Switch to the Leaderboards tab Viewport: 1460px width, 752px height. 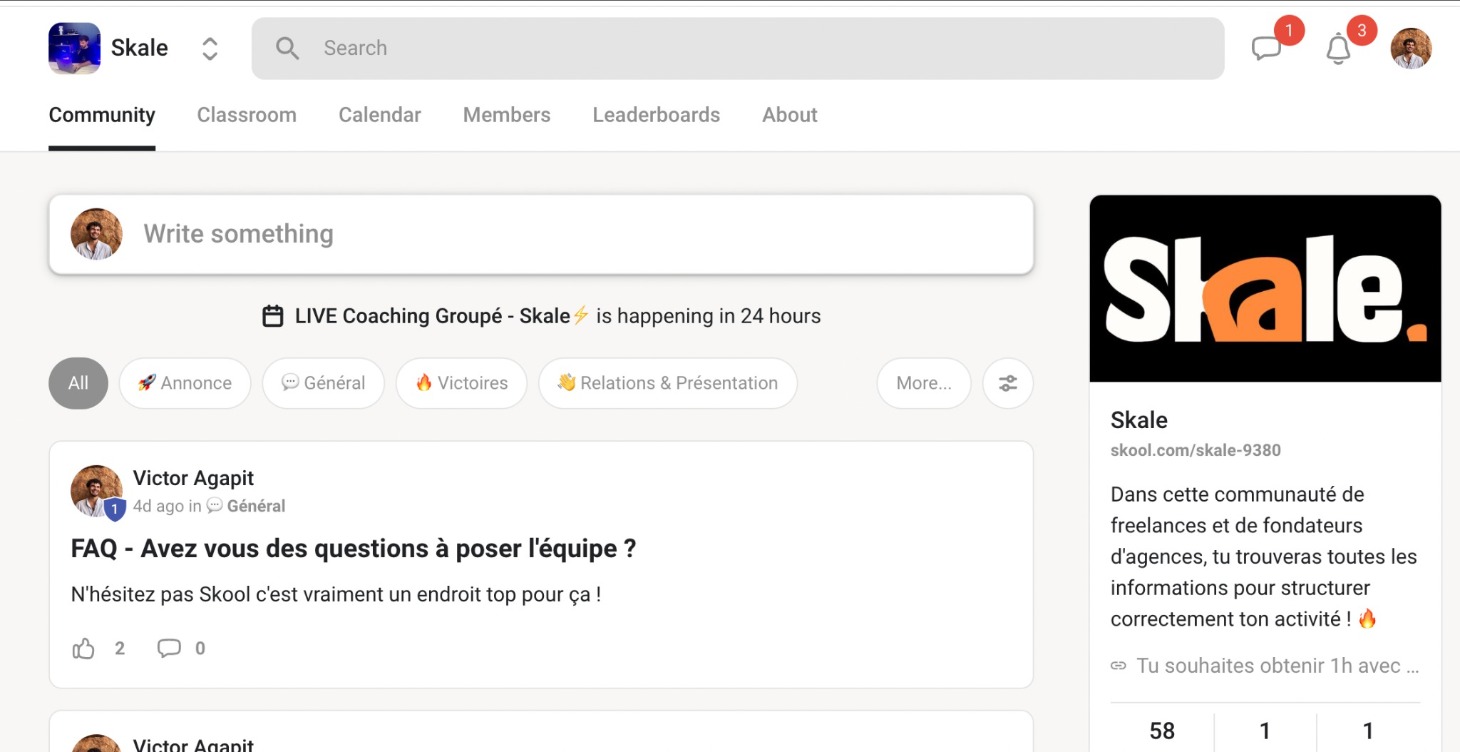point(656,115)
